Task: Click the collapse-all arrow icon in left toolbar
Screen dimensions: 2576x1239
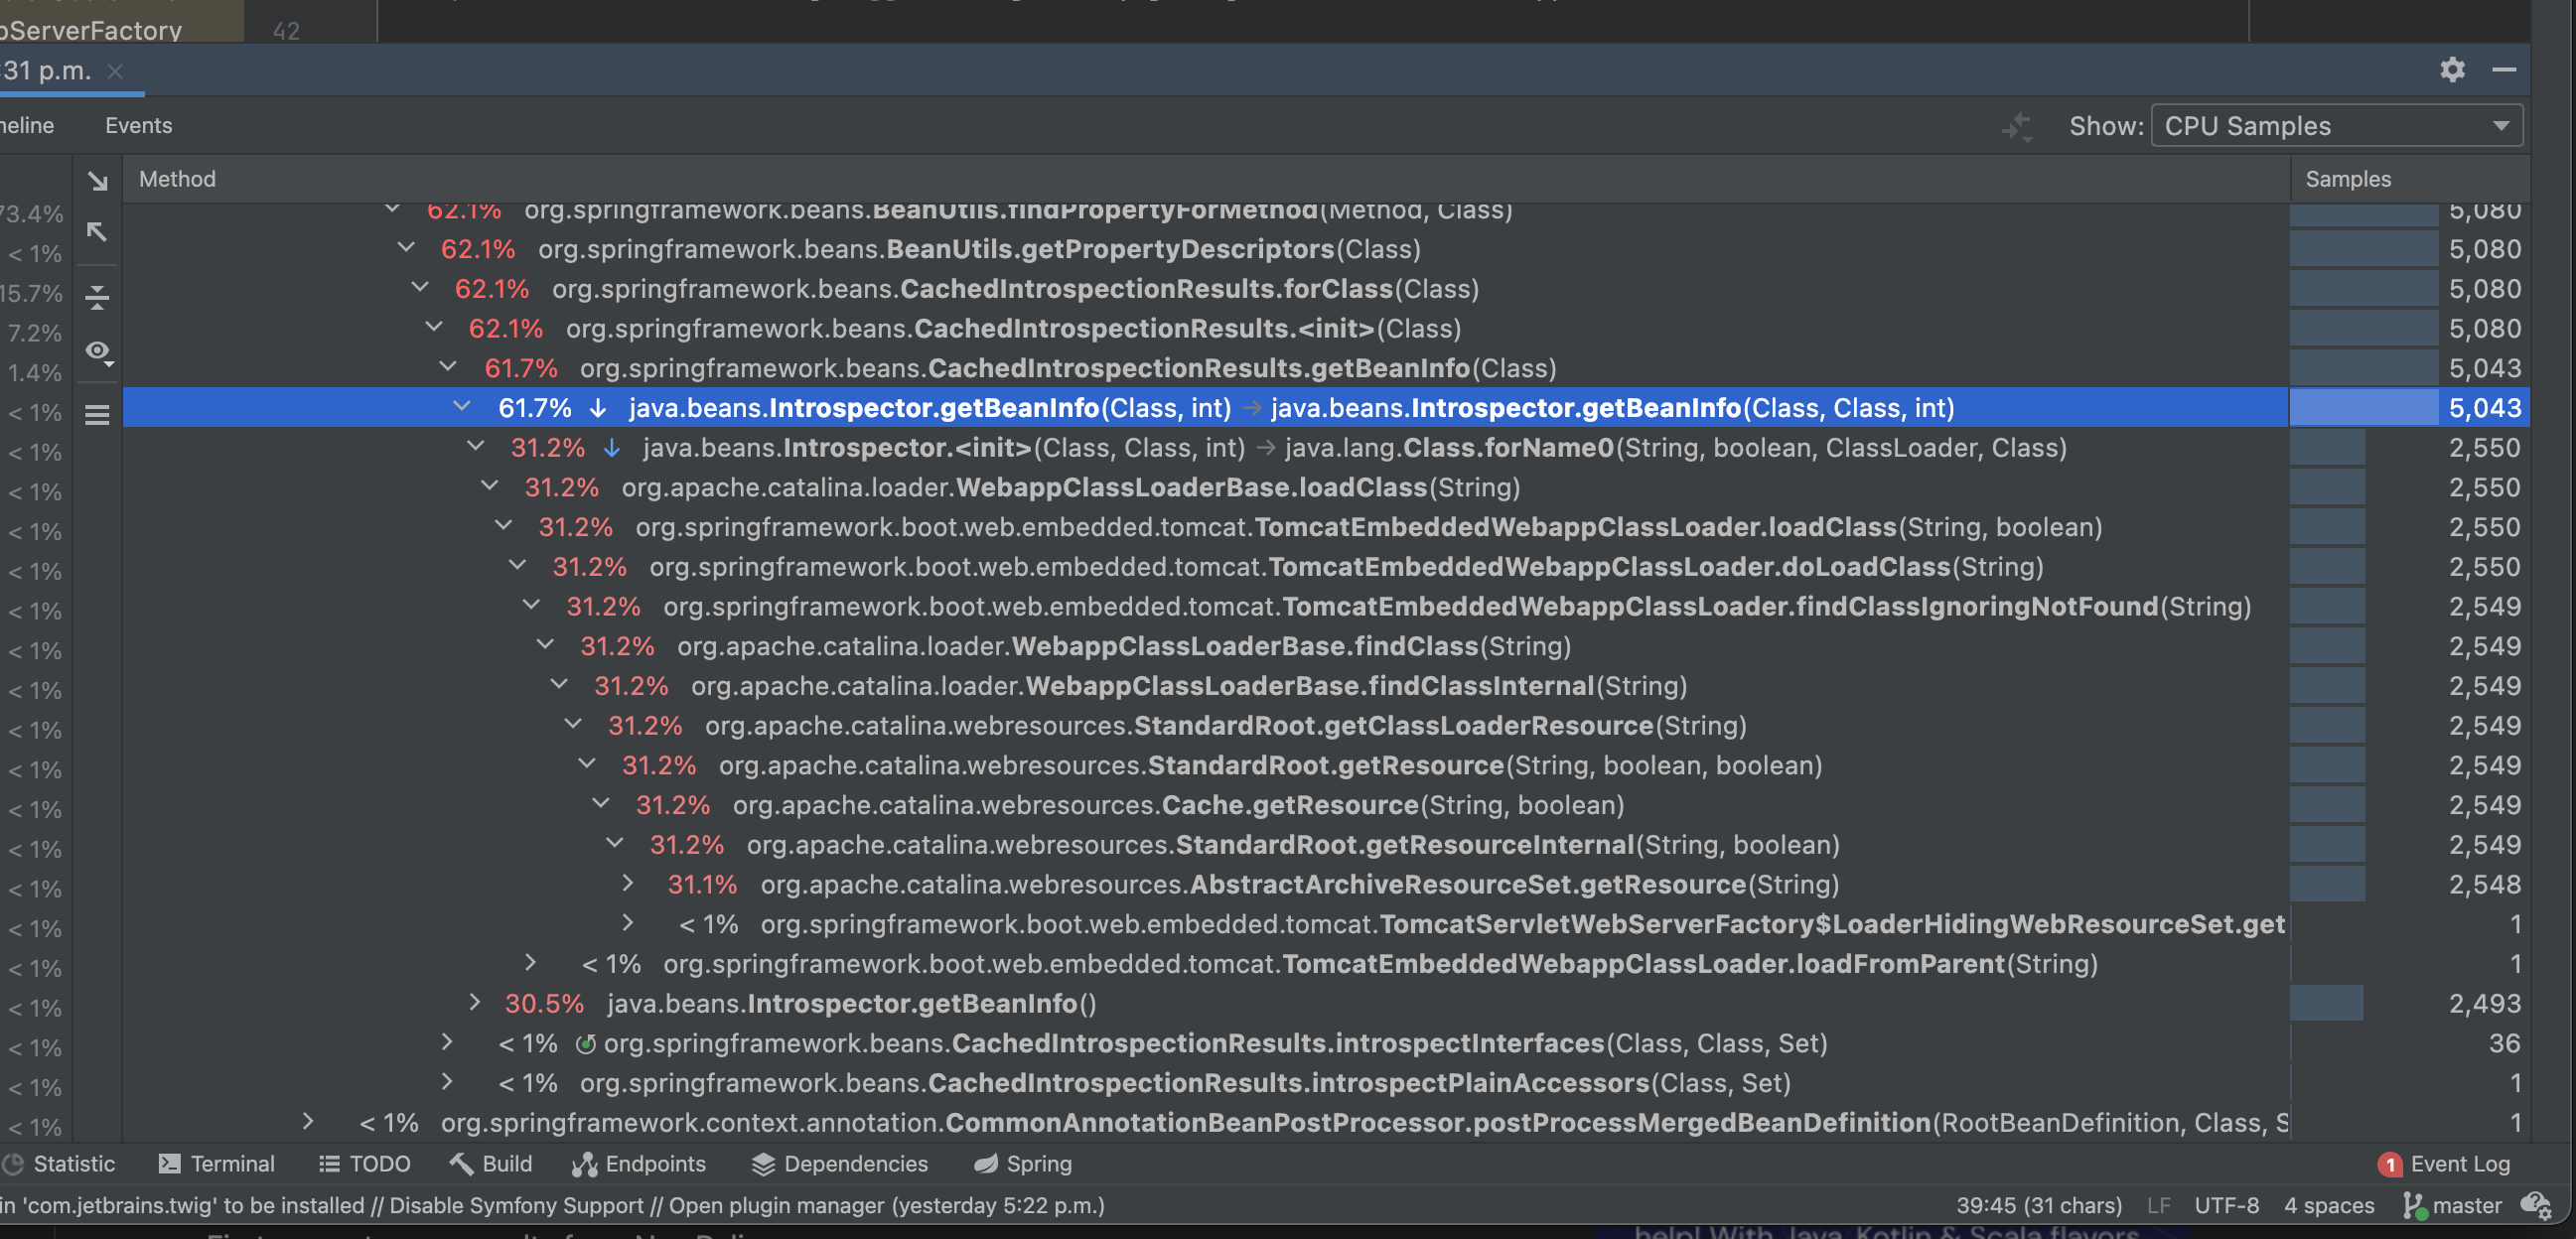Action: 97,232
